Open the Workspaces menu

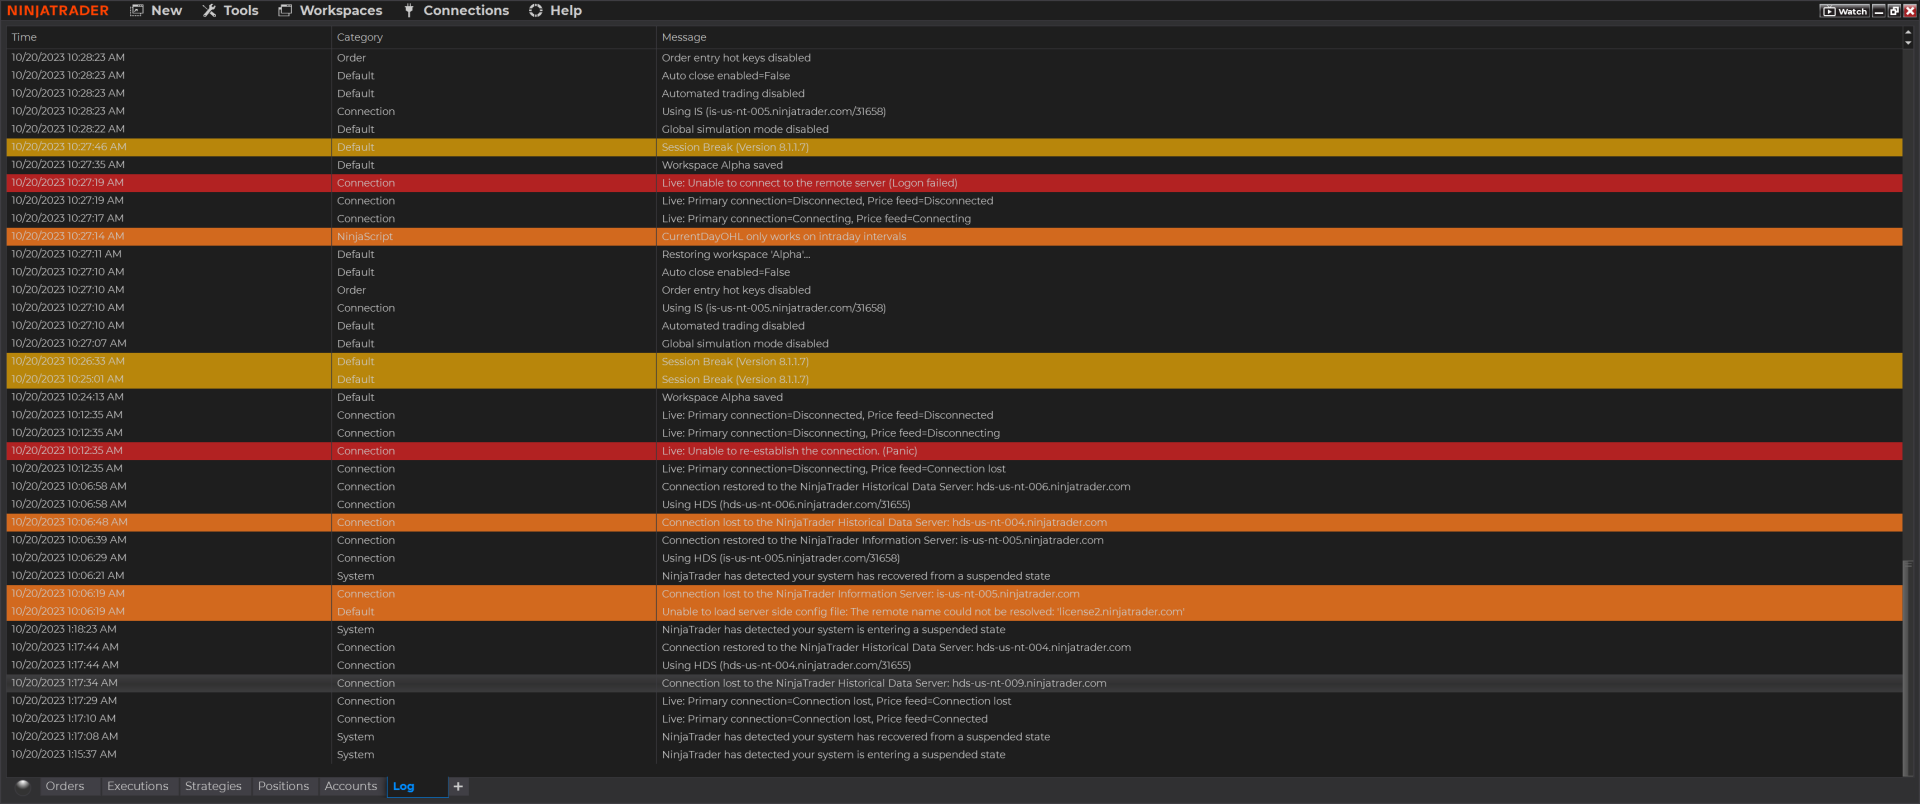[x=330, y=11]
